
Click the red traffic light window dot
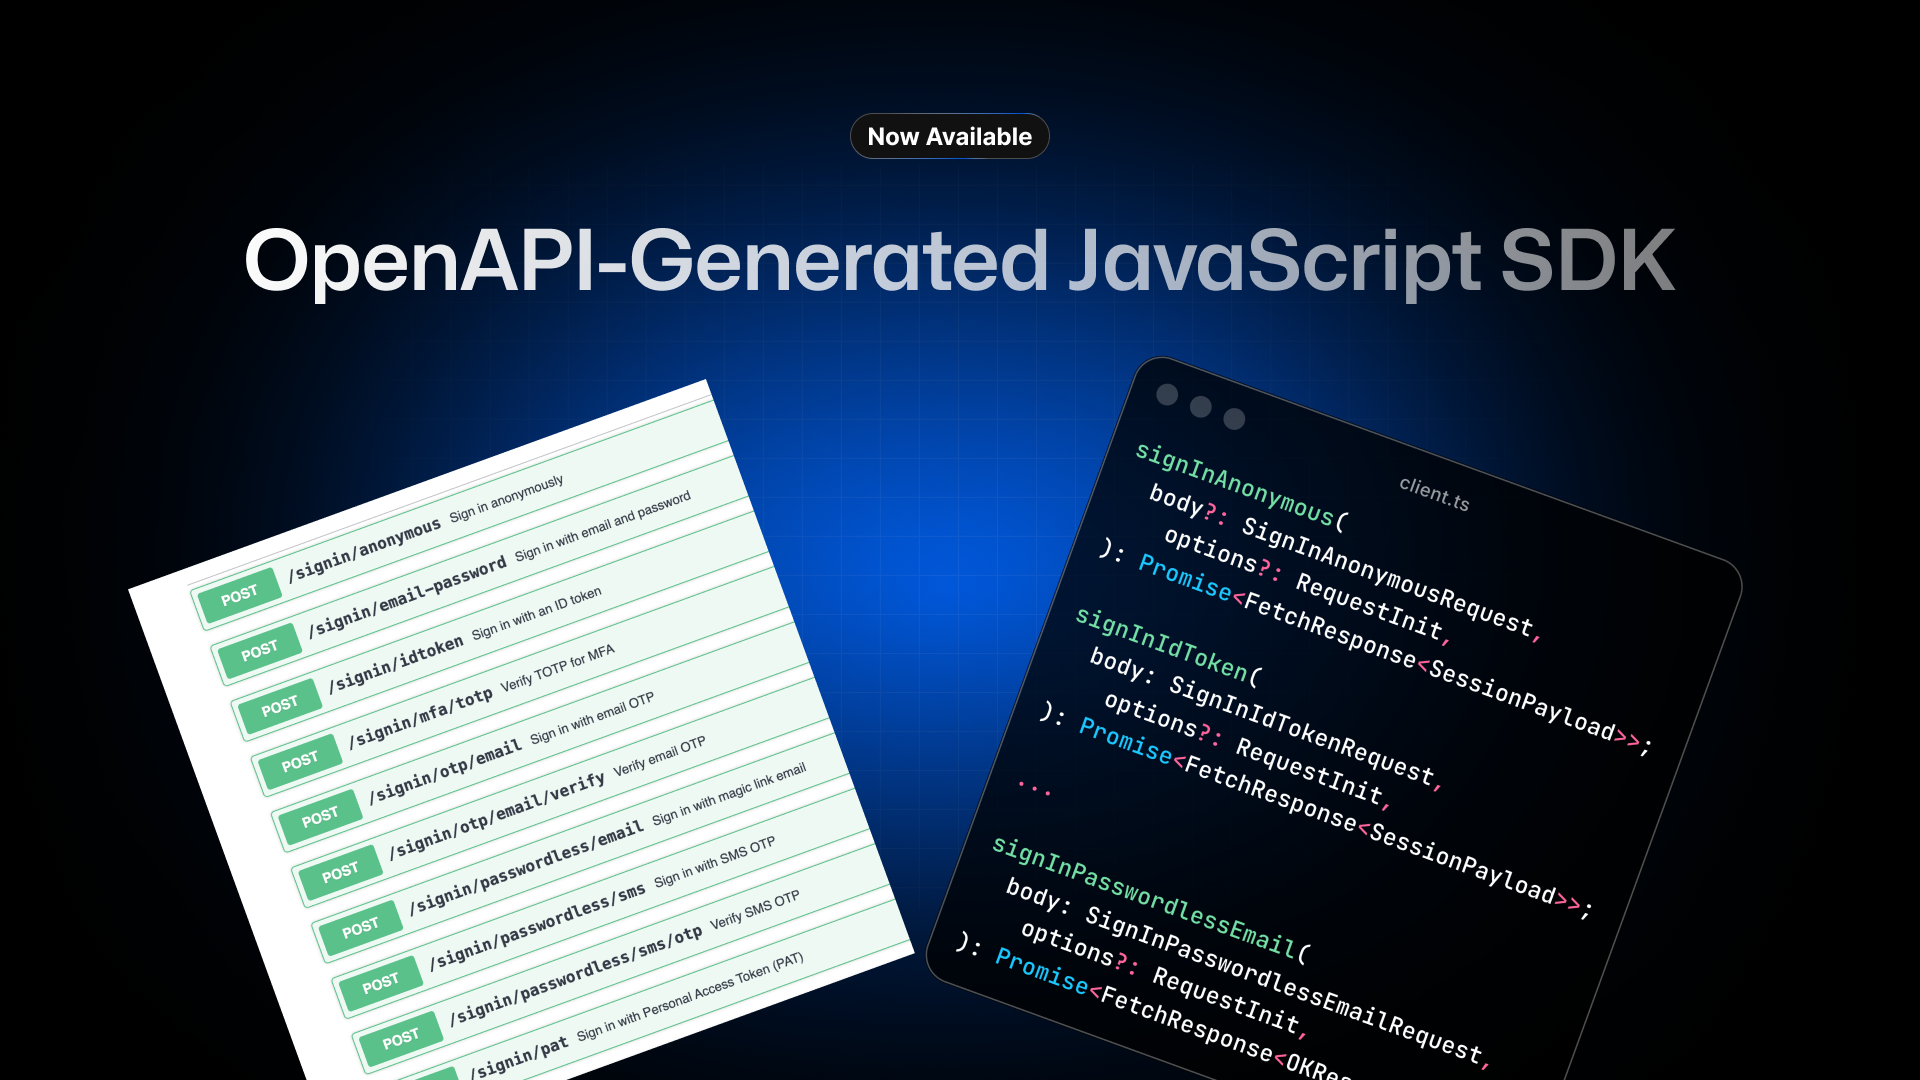(1166, 396)
